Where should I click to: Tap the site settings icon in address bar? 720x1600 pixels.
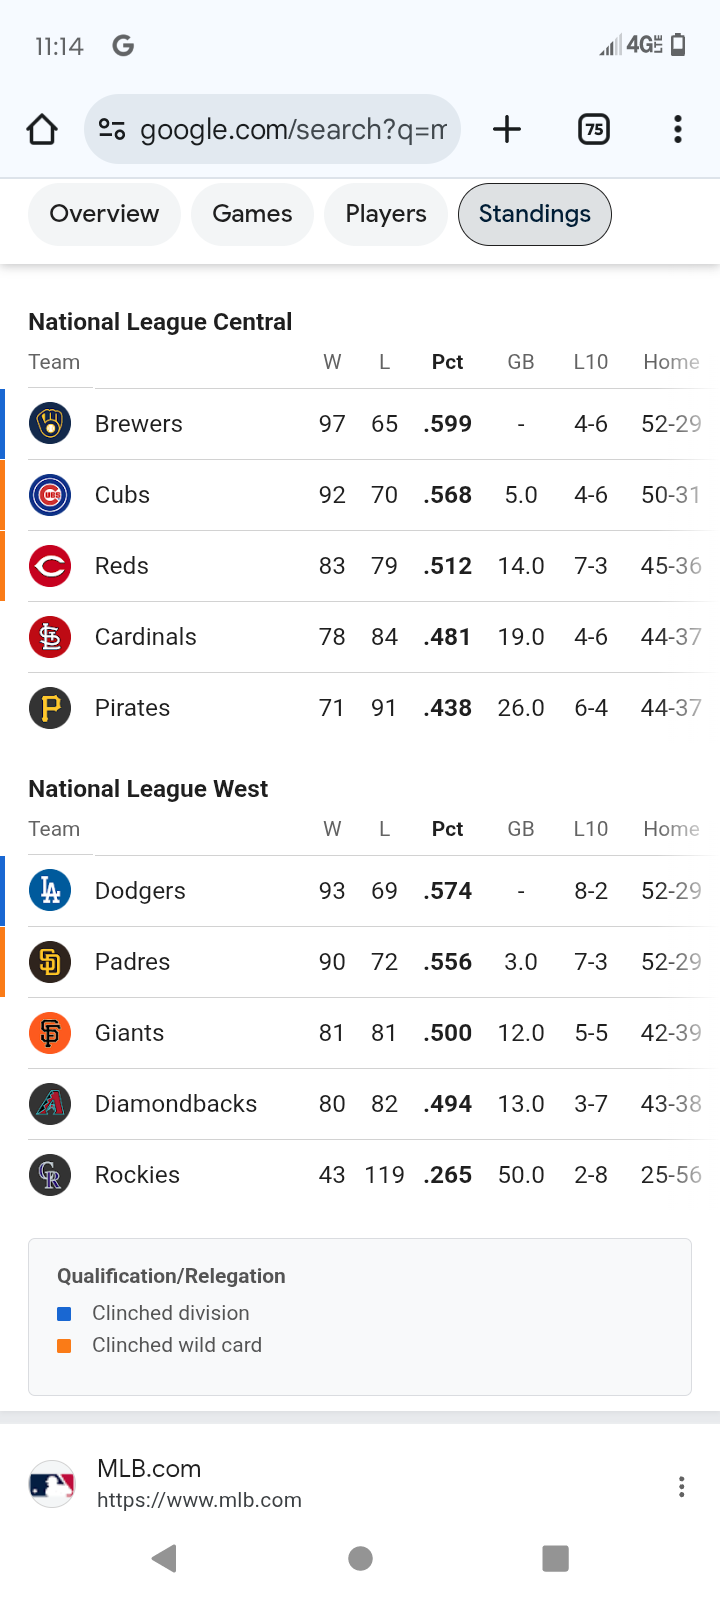pos(112,129)
